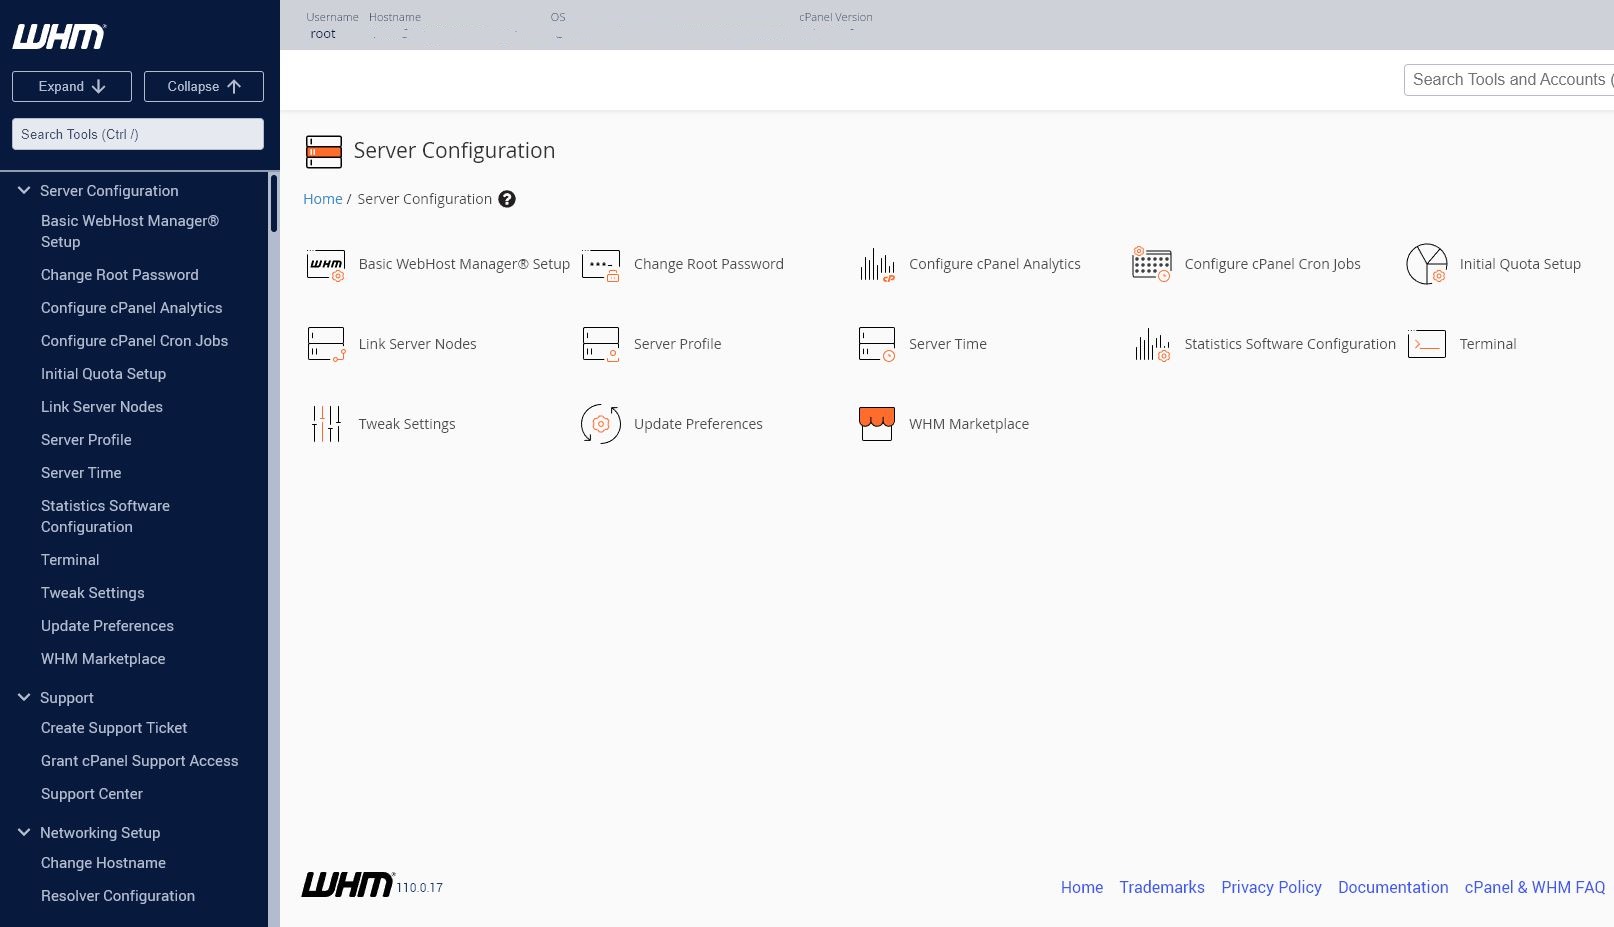Image resolution: width=1614 pixels, height=927 pixels.
Task: Click the Expand all button
Action: 72,86
